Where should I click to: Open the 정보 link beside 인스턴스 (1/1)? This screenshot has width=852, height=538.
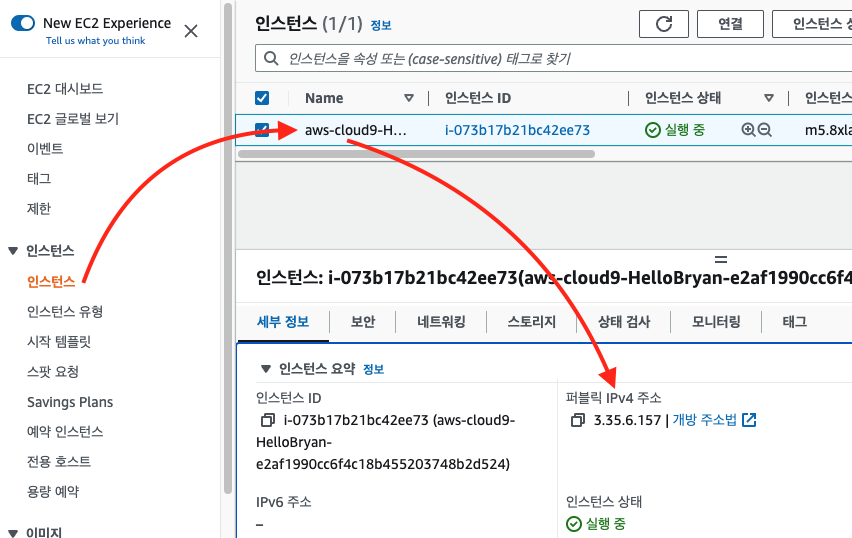coord(381,25)
